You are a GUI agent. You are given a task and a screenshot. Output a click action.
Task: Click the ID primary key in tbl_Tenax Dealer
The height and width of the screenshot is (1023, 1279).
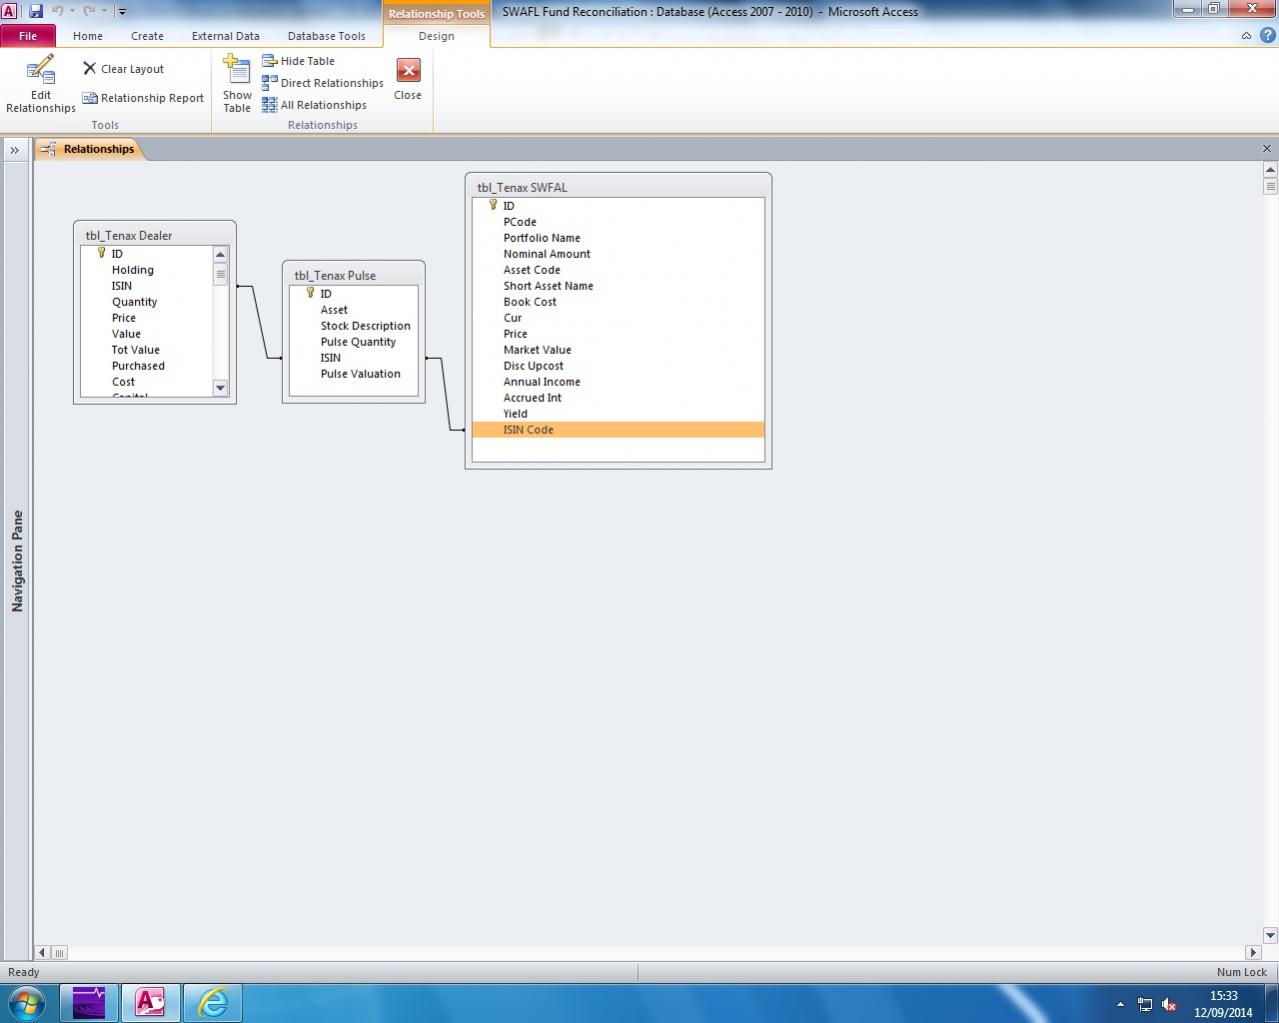117,254
